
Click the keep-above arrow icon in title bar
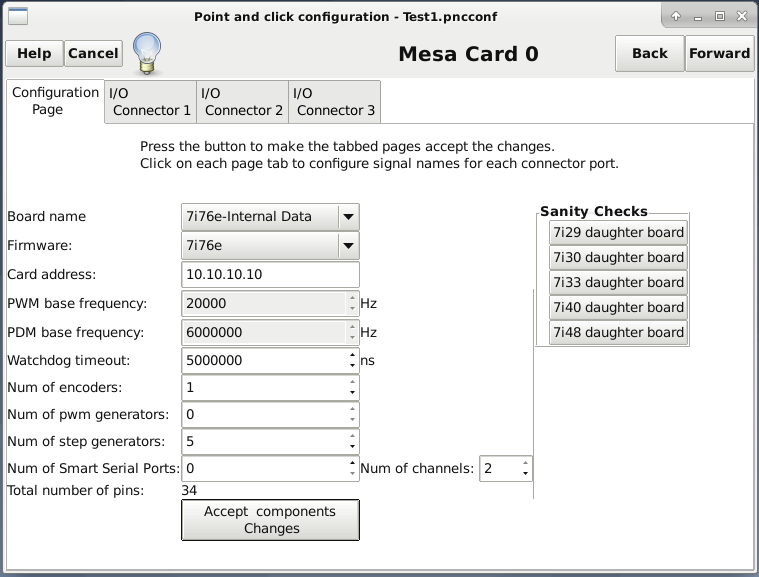(676, 16)
